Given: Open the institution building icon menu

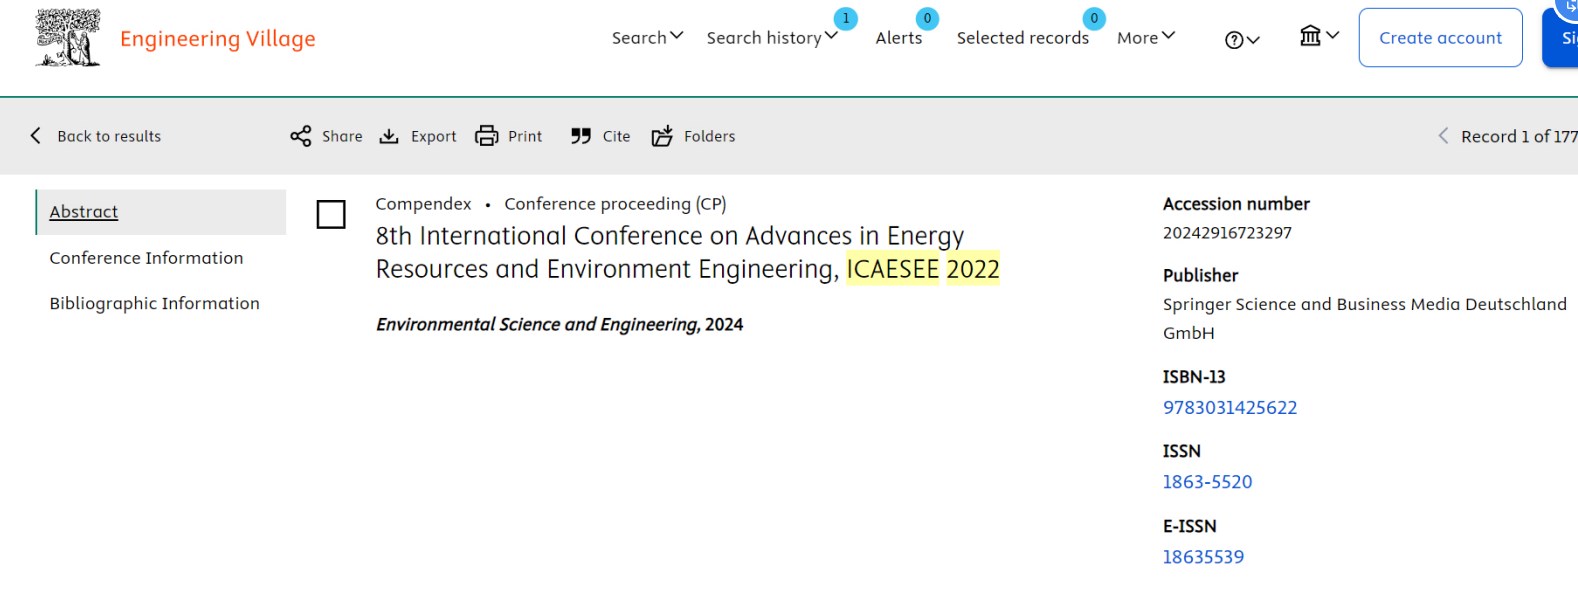Looking at the screenshot, I should (x=1319, y=36).
